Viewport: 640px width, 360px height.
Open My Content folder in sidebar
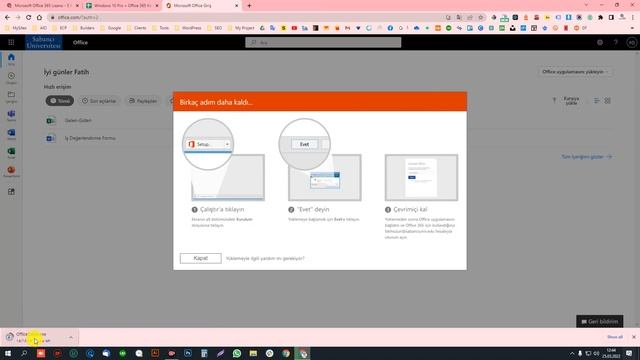pos(11,96)
